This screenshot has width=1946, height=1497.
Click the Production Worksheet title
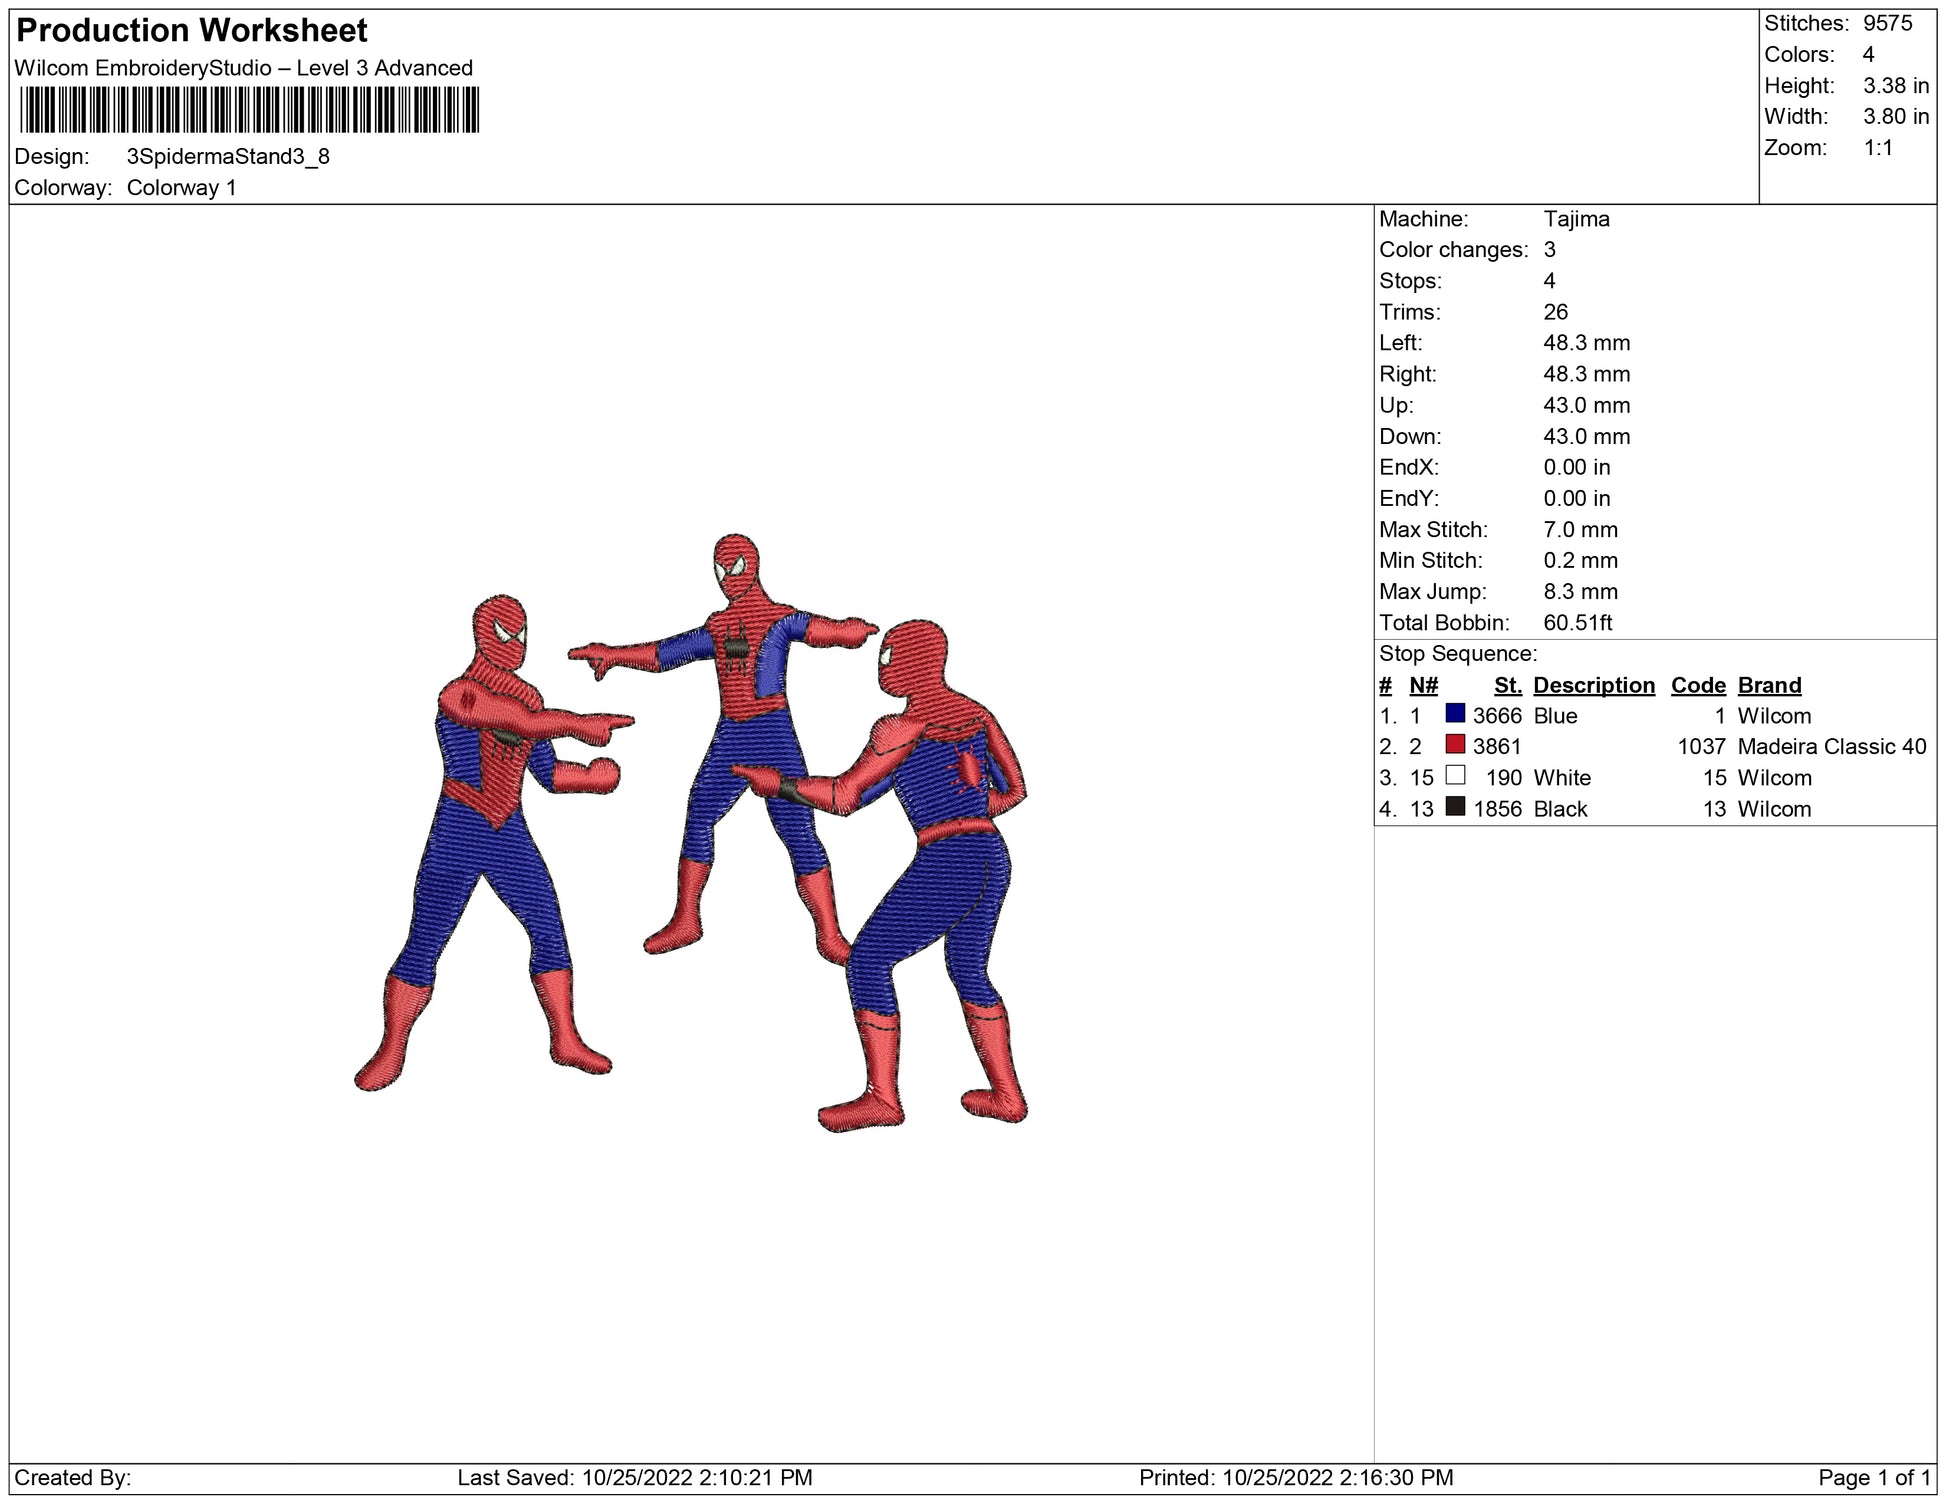pos(192,31)
